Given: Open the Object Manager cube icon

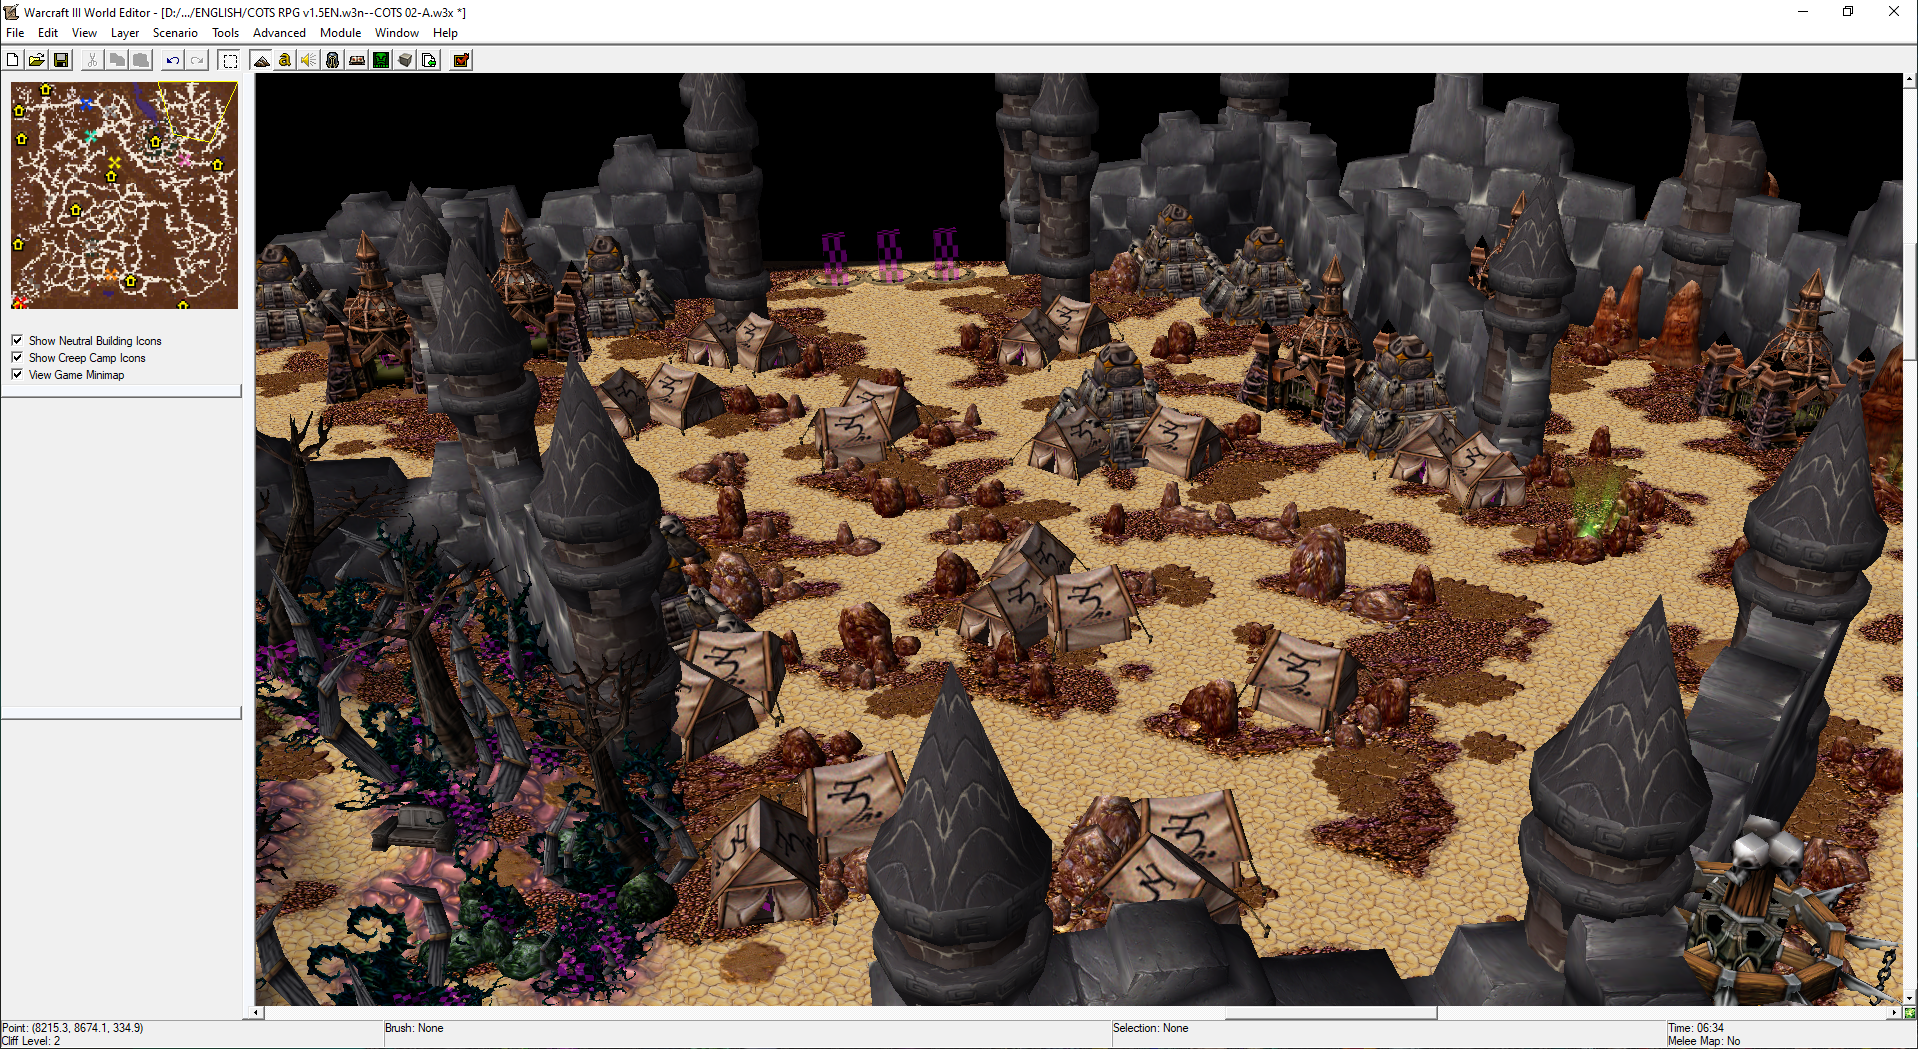Looking at the screenshot, I should click(x=405, y=60).
